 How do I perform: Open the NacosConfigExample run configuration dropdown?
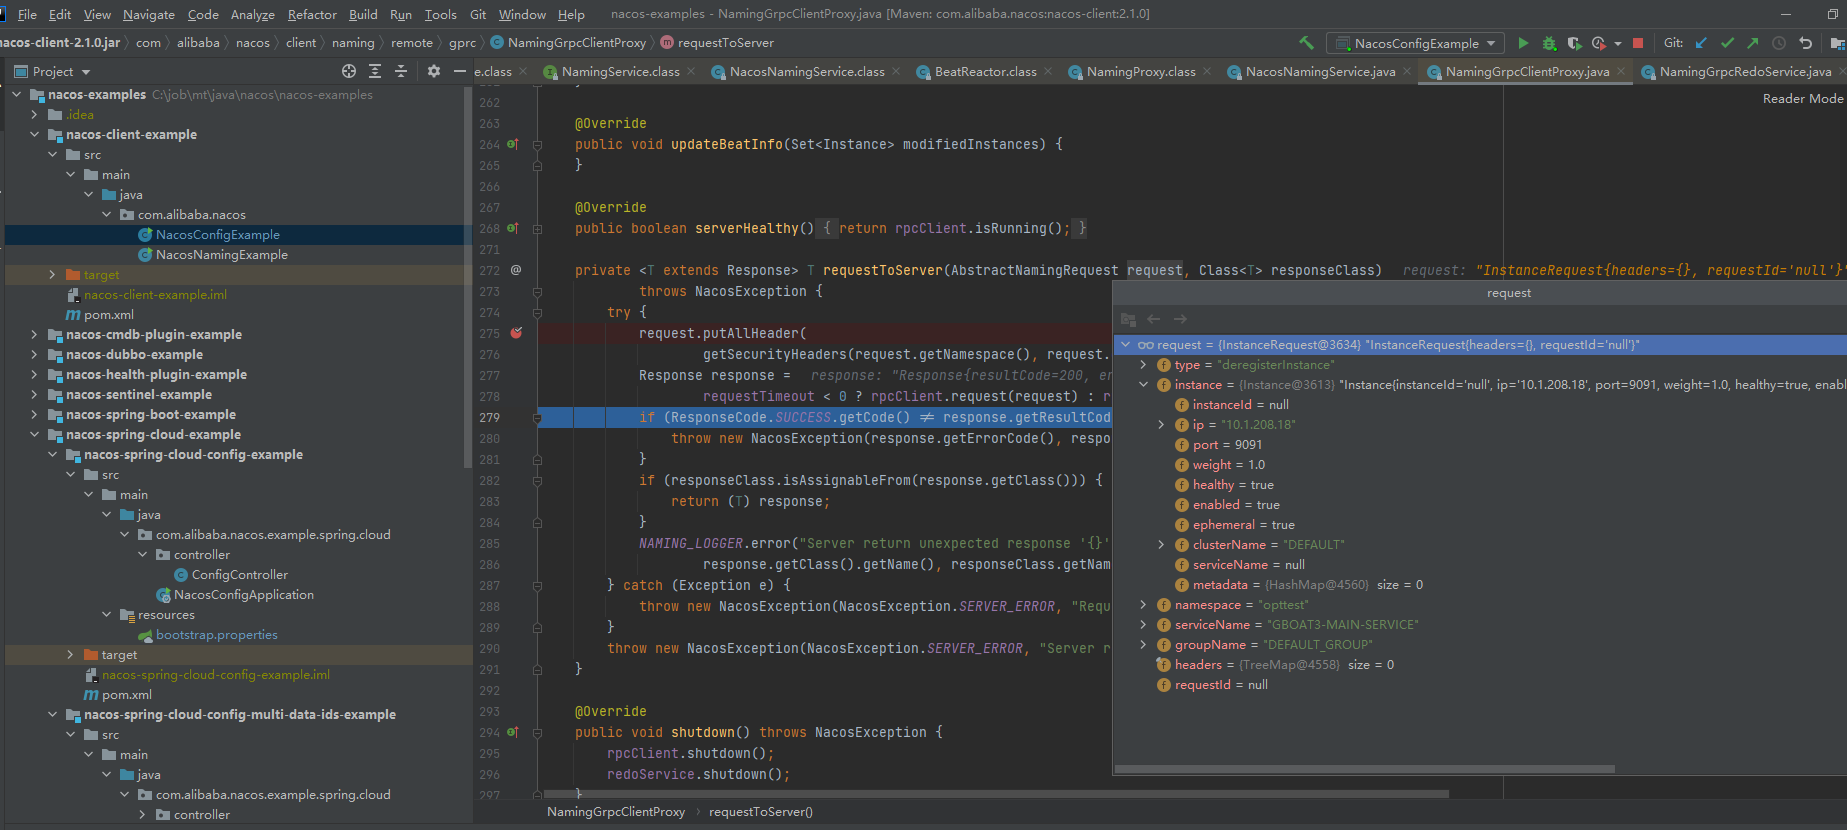(x=1416, y=43)
